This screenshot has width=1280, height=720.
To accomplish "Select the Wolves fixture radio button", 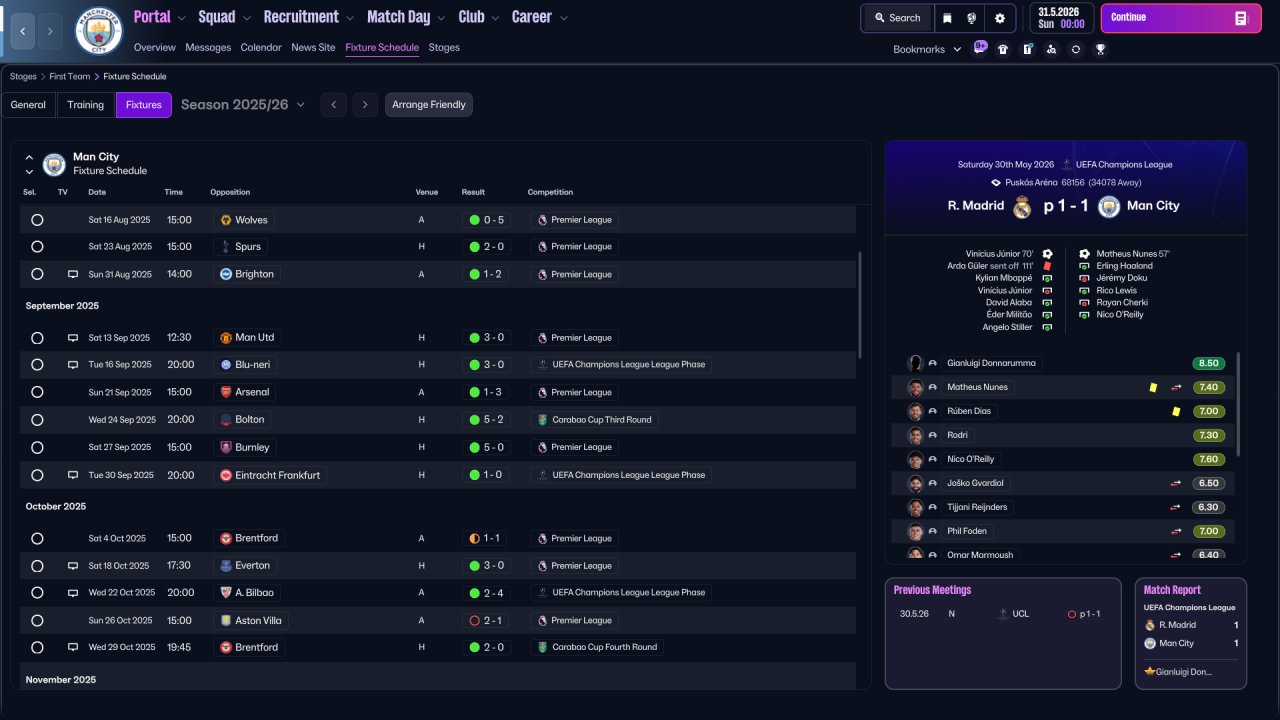I will pyautogui.click(x=37, y=220).
